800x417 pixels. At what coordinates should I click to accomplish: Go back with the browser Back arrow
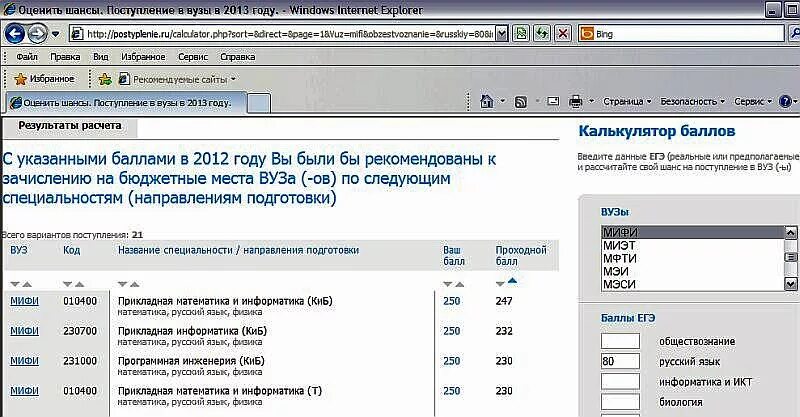point(15,34)
